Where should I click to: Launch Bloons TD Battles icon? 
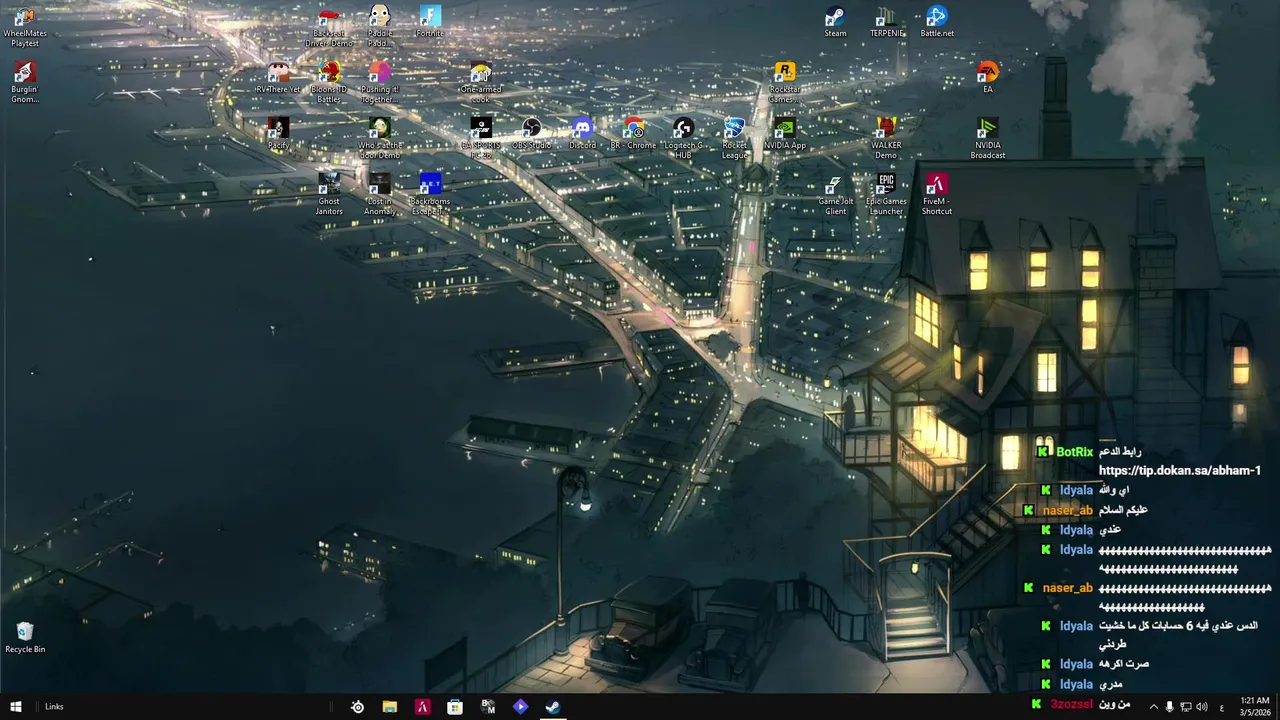[329, 83]
